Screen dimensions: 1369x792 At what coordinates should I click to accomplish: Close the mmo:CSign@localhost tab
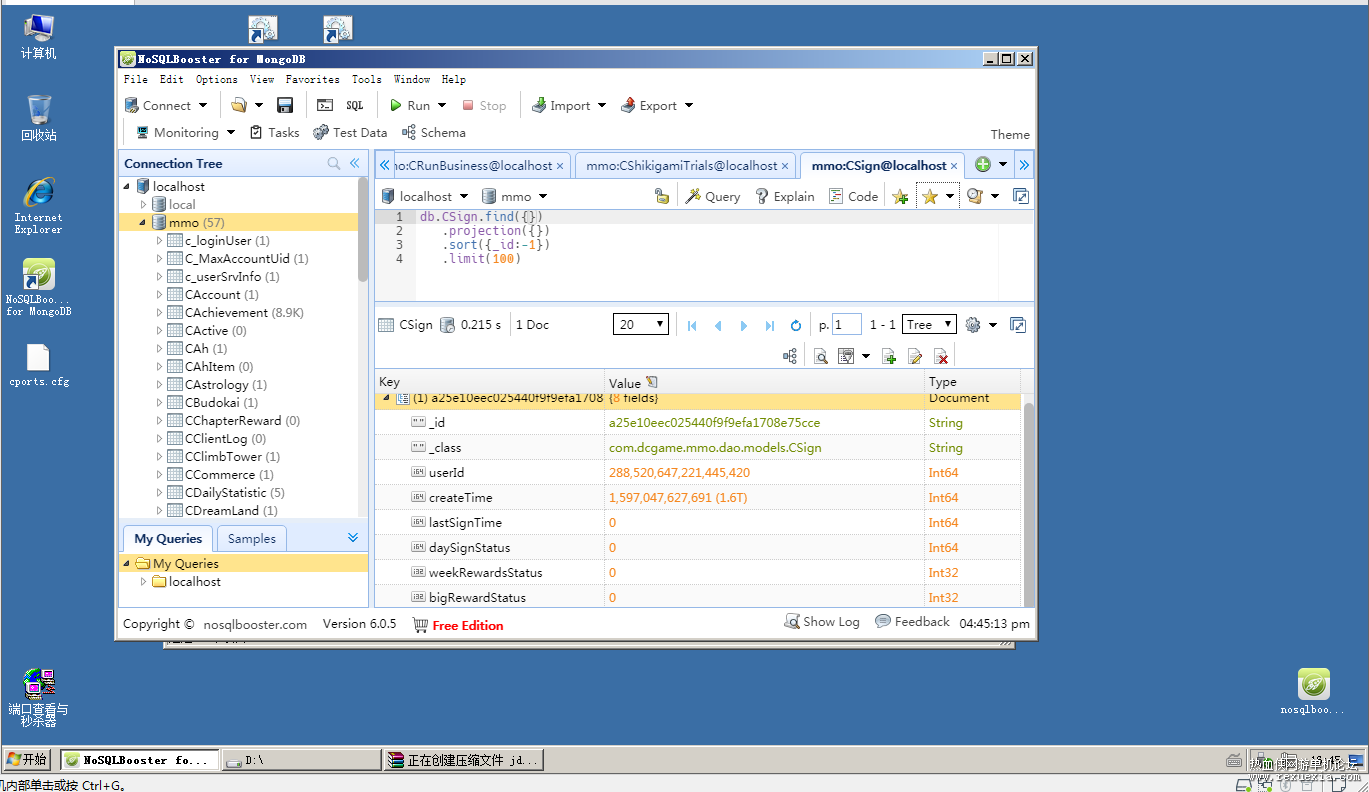pos(955,166)
